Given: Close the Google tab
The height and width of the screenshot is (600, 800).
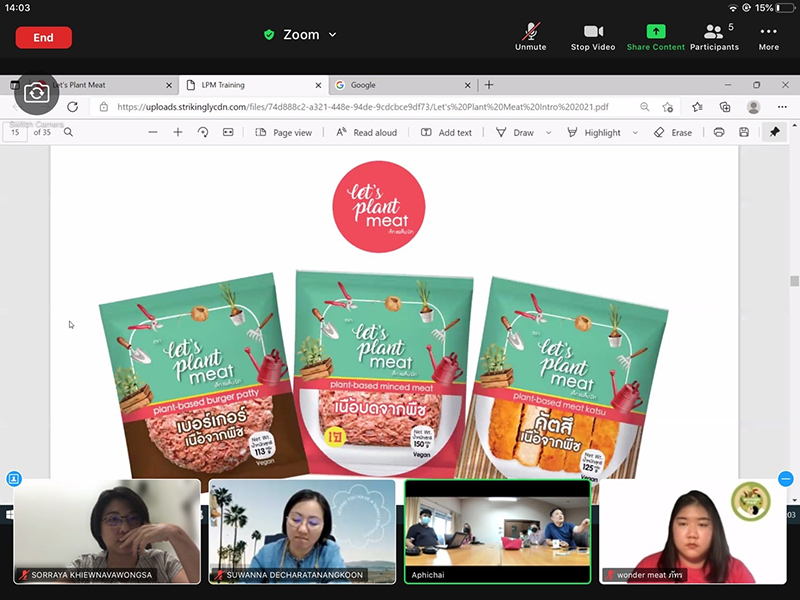Looking at the screenshot, I should coord(467,85).
